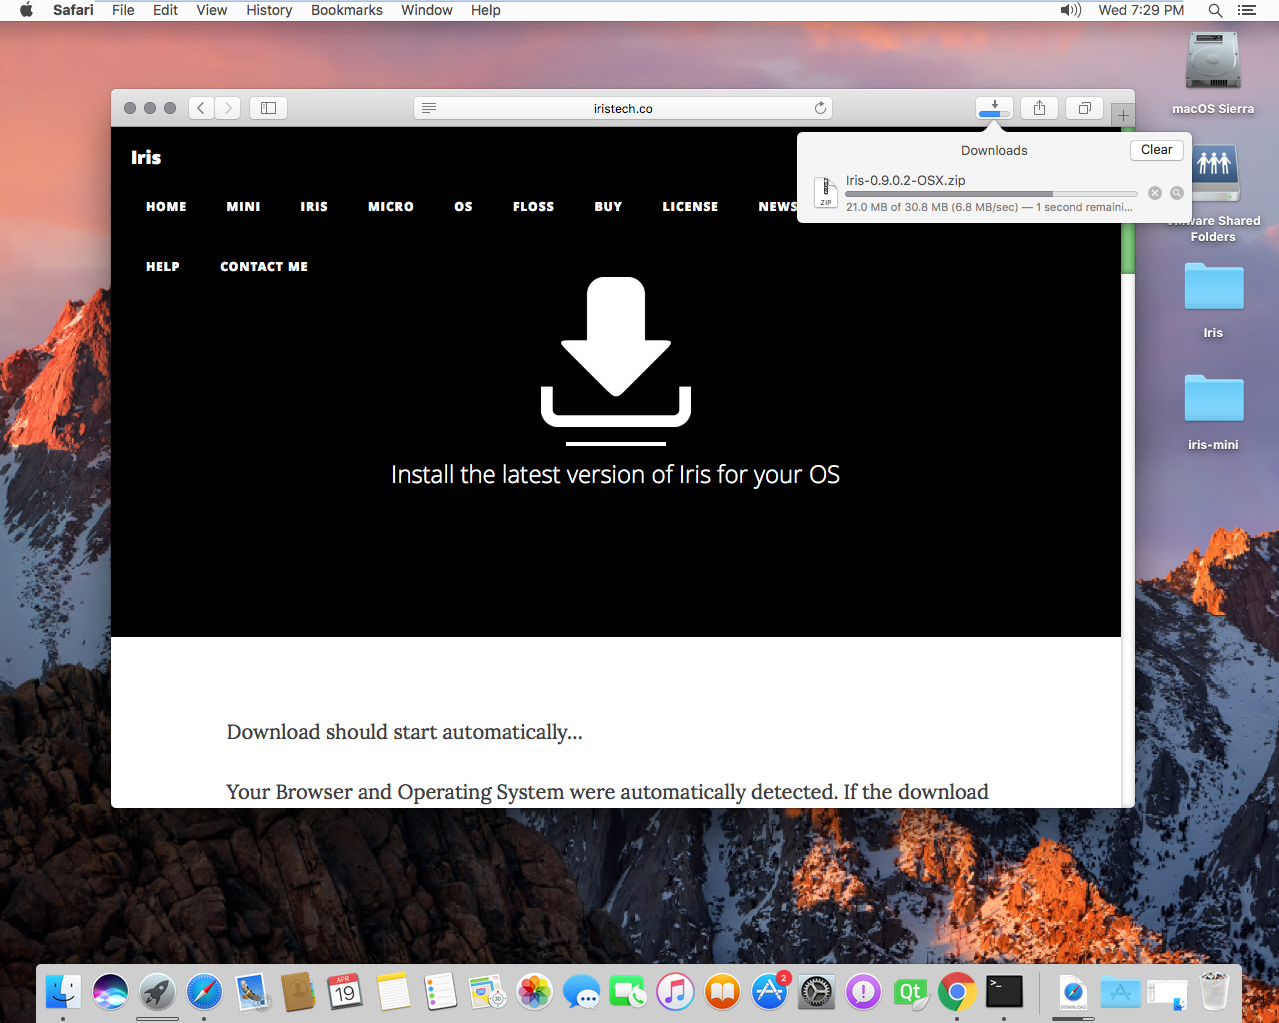Open the BUY nav link
Image resolution: width=1279 pixels, height=1023 pixels.
click(x=608, y=207)
